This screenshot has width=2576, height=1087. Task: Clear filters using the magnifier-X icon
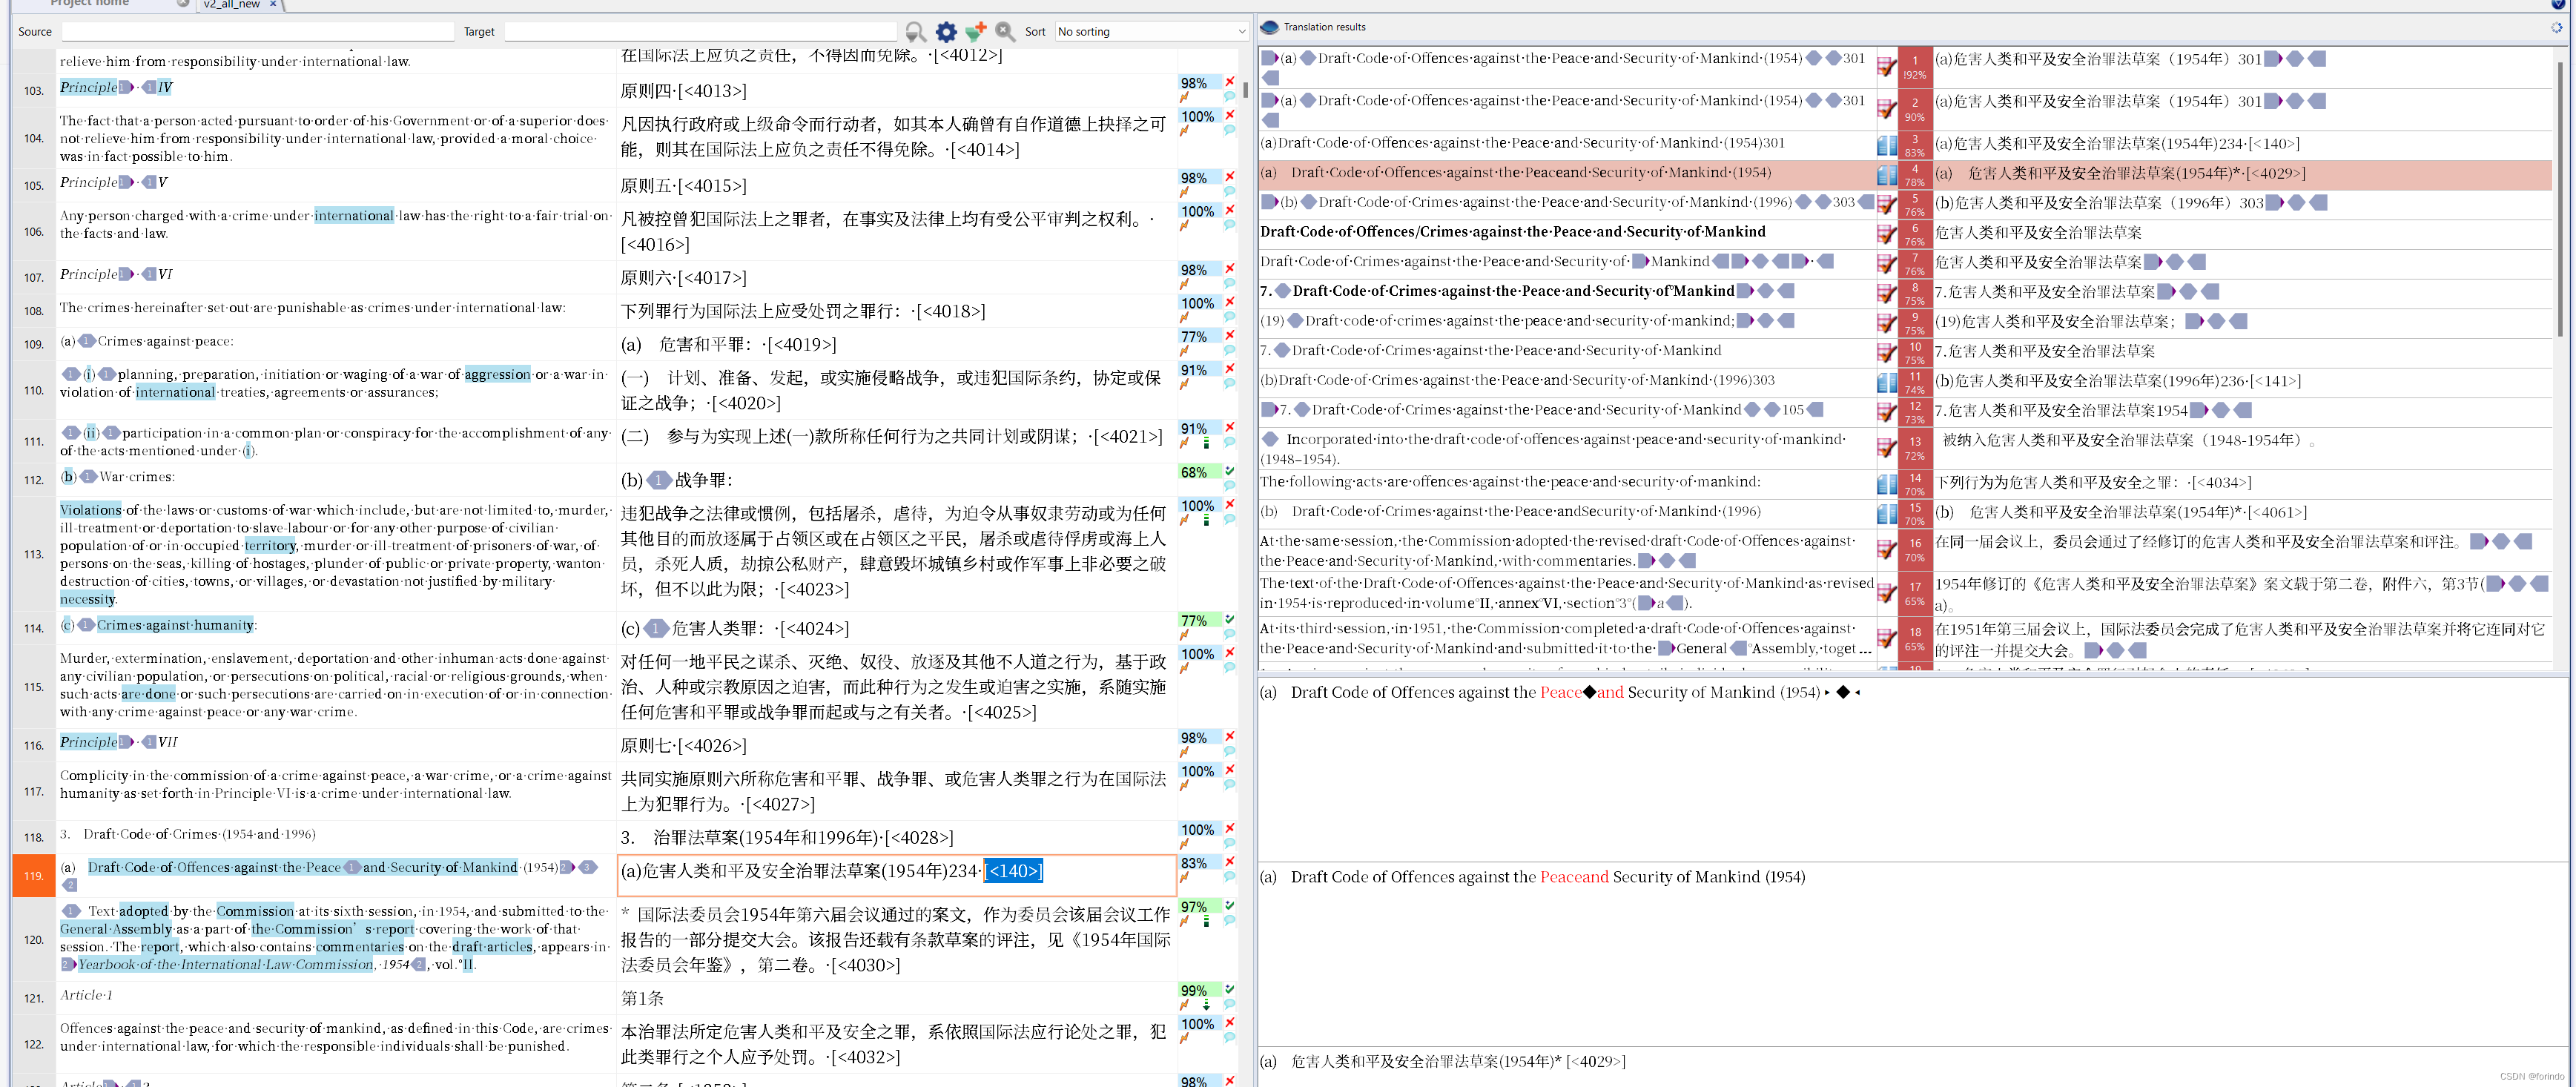click(1005, 31)
